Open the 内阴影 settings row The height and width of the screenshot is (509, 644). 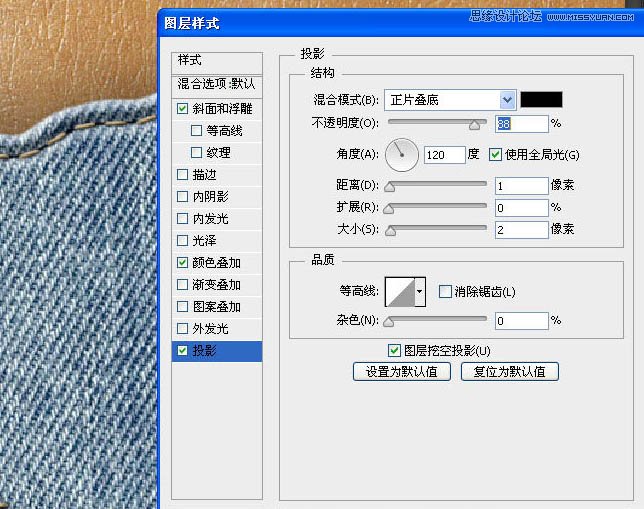pos(217,197)
